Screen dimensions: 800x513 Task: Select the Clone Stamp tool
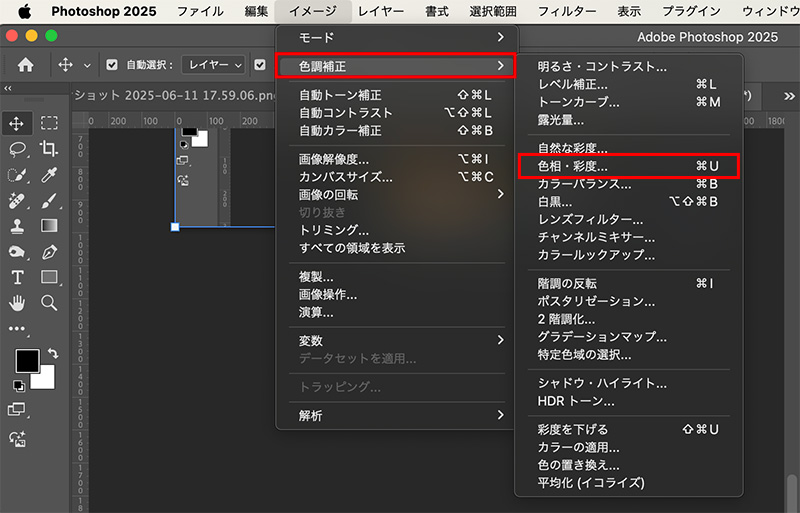point(17,226)
